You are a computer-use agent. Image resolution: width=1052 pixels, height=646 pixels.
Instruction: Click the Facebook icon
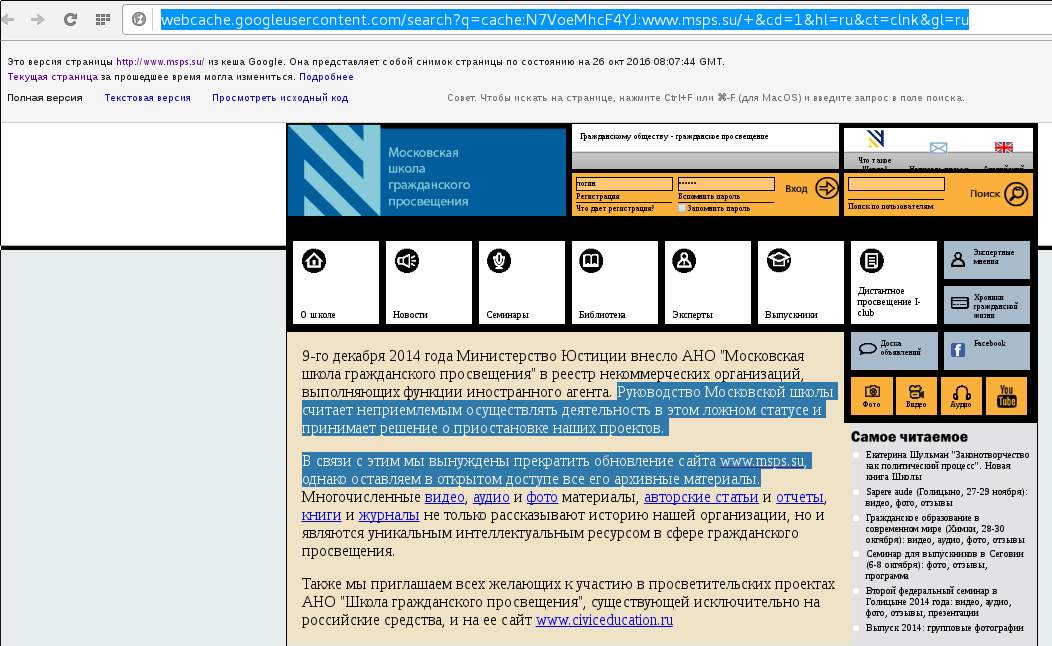click(958, 350)
